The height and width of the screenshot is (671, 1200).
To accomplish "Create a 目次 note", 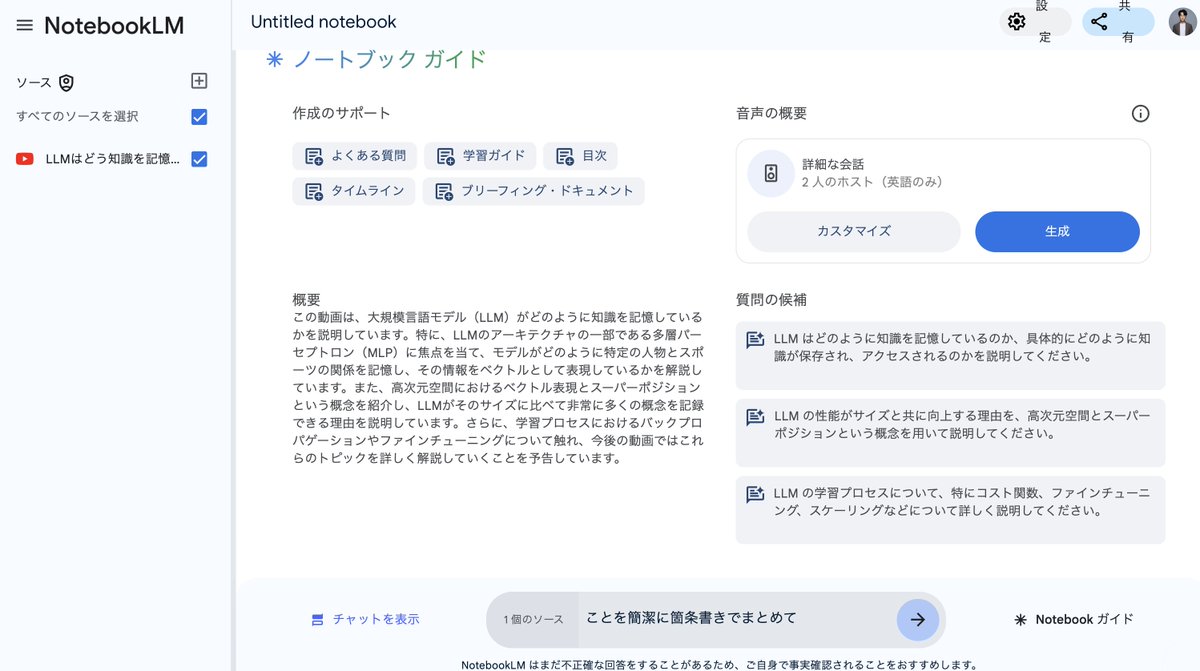I will pyautogui.click(x=581, y=156).
